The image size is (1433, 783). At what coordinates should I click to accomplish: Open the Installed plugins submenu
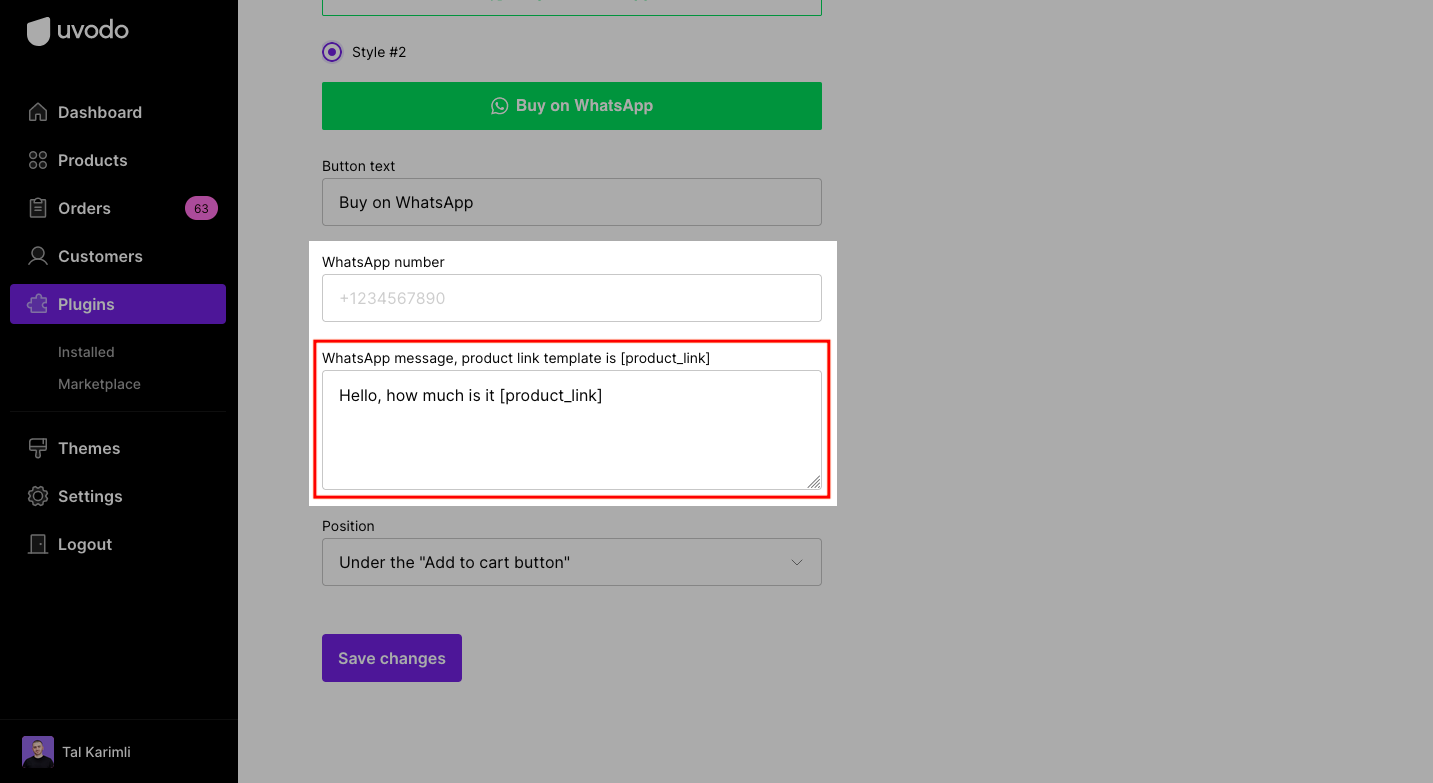86,352
